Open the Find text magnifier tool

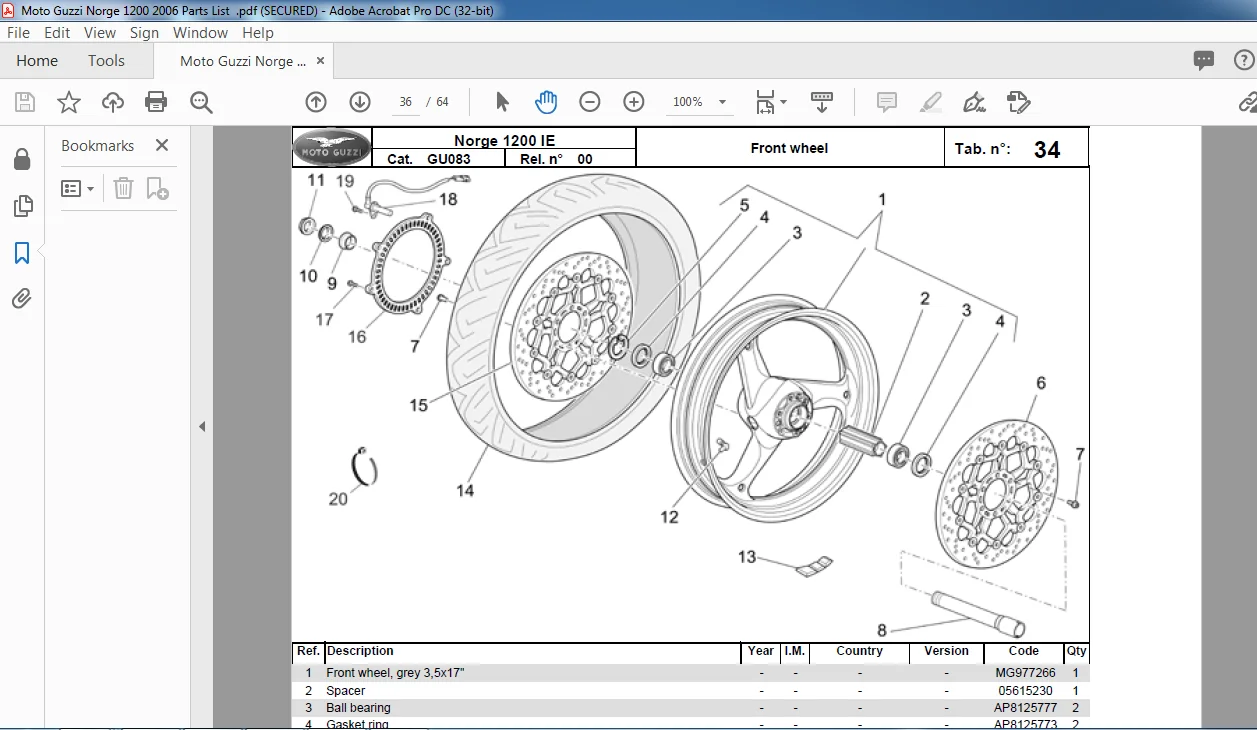[201, 102]
